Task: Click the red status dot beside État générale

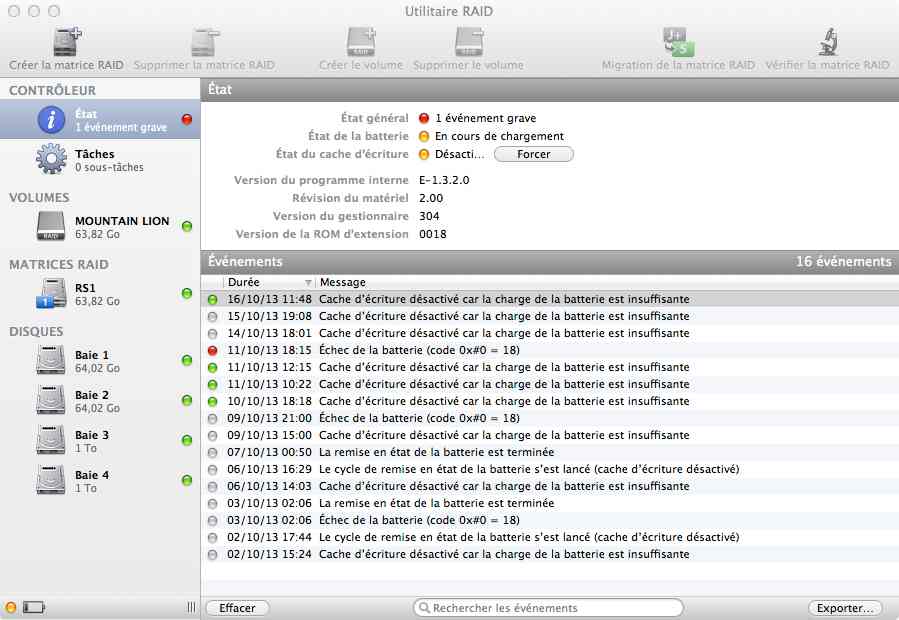Action: (424, 118)
